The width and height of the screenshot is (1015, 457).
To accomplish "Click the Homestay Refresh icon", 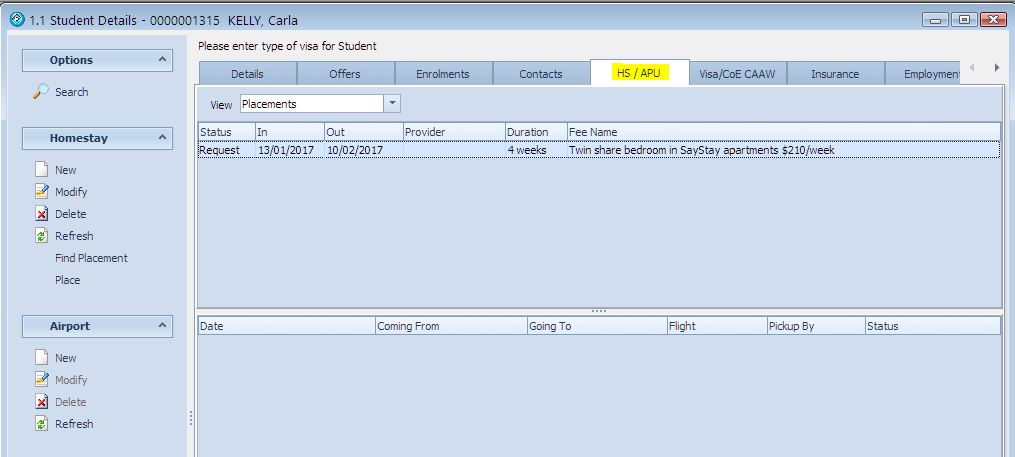I will [x=41, y=236].
